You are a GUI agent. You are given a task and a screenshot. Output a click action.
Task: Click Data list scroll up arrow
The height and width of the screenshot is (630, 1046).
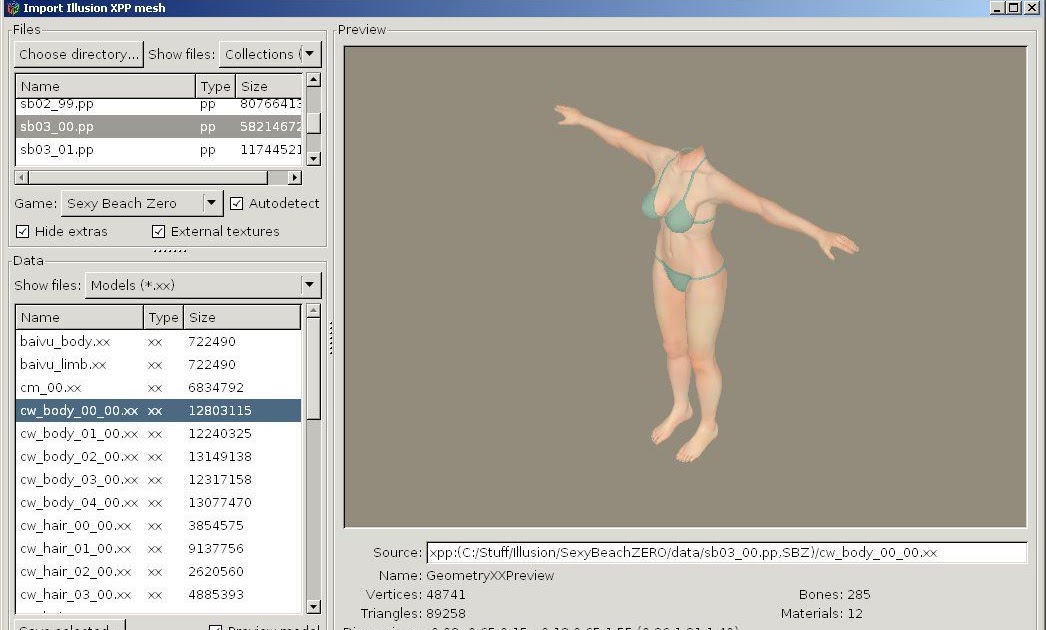314,310
